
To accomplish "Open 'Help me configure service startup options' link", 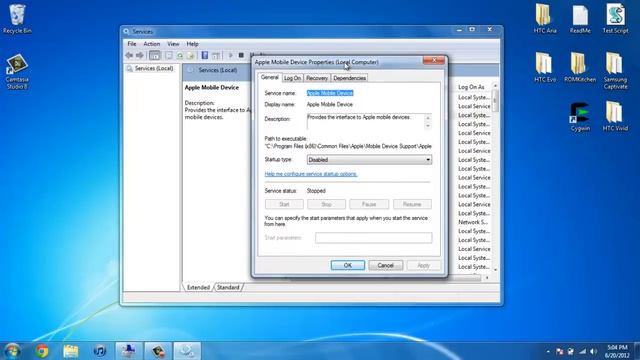I will click(311, 174).
